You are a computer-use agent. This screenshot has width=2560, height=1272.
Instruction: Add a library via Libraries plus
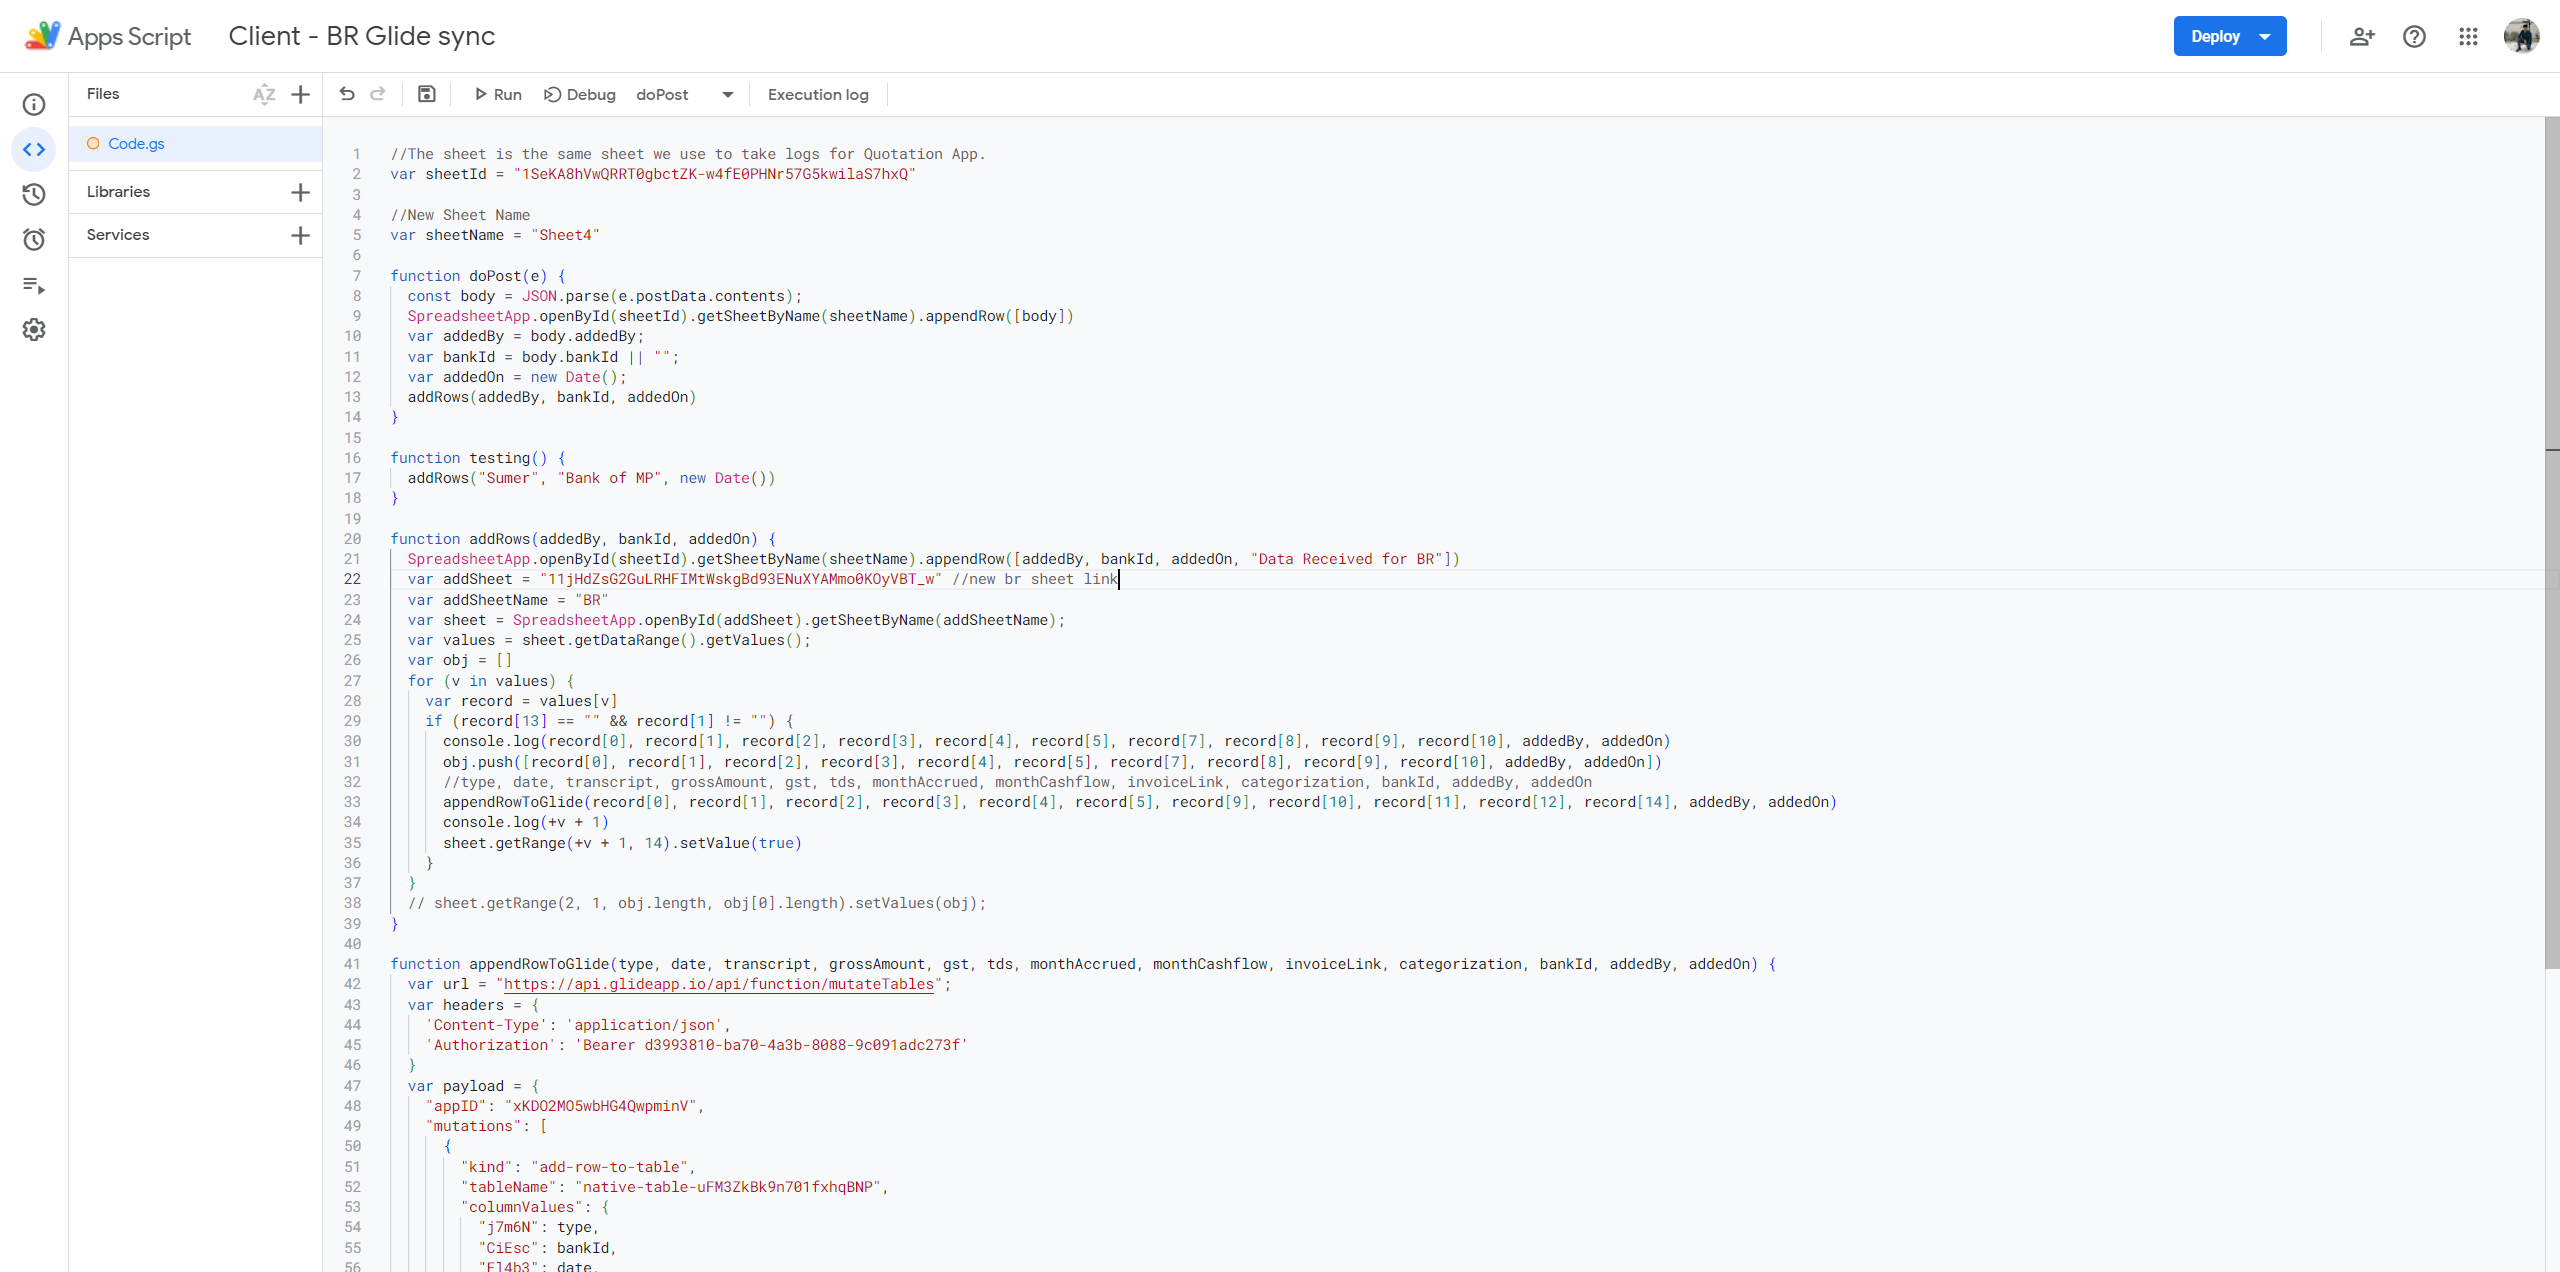pyautogui.click(x=300, y=192)
